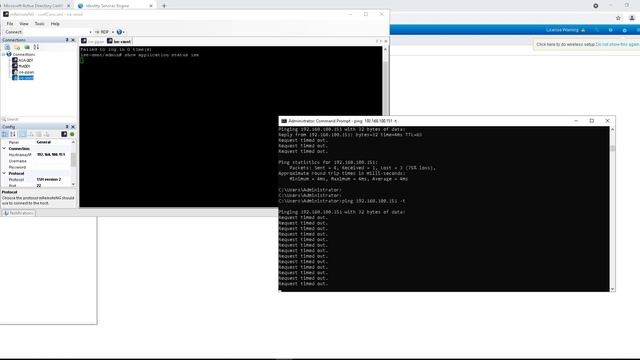The image size is (640, 360).
Task: Click the Command Prompt scroll up arrow
Action: [612, 129]
